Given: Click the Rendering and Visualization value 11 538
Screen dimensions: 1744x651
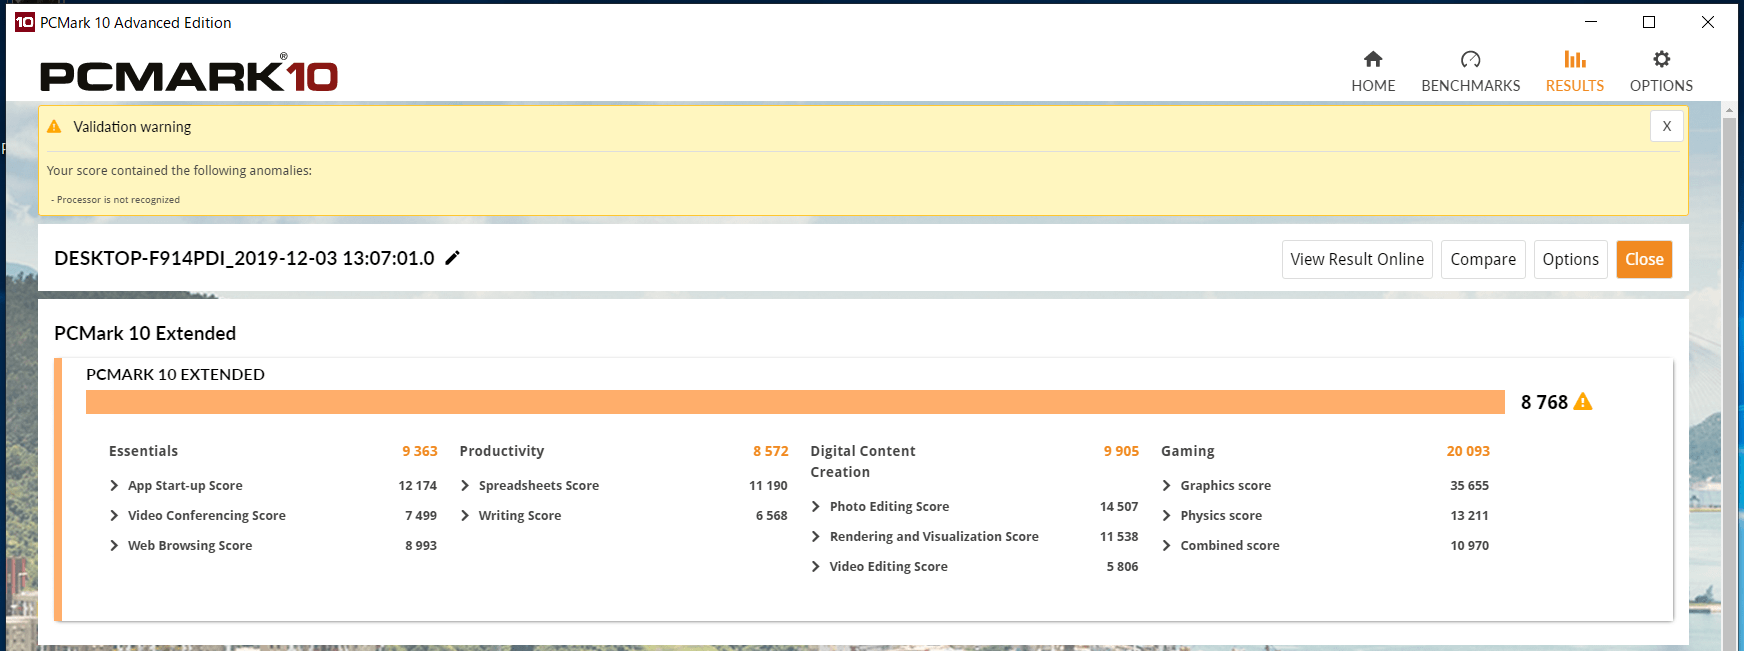Looking at the screenshot, I should (x=1119, y=537).
